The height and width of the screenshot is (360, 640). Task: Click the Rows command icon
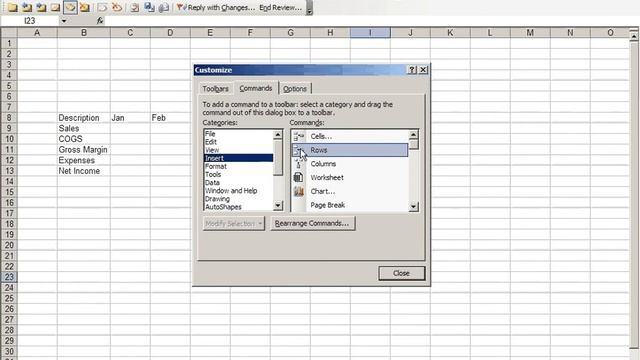click(x=298, y=150)
